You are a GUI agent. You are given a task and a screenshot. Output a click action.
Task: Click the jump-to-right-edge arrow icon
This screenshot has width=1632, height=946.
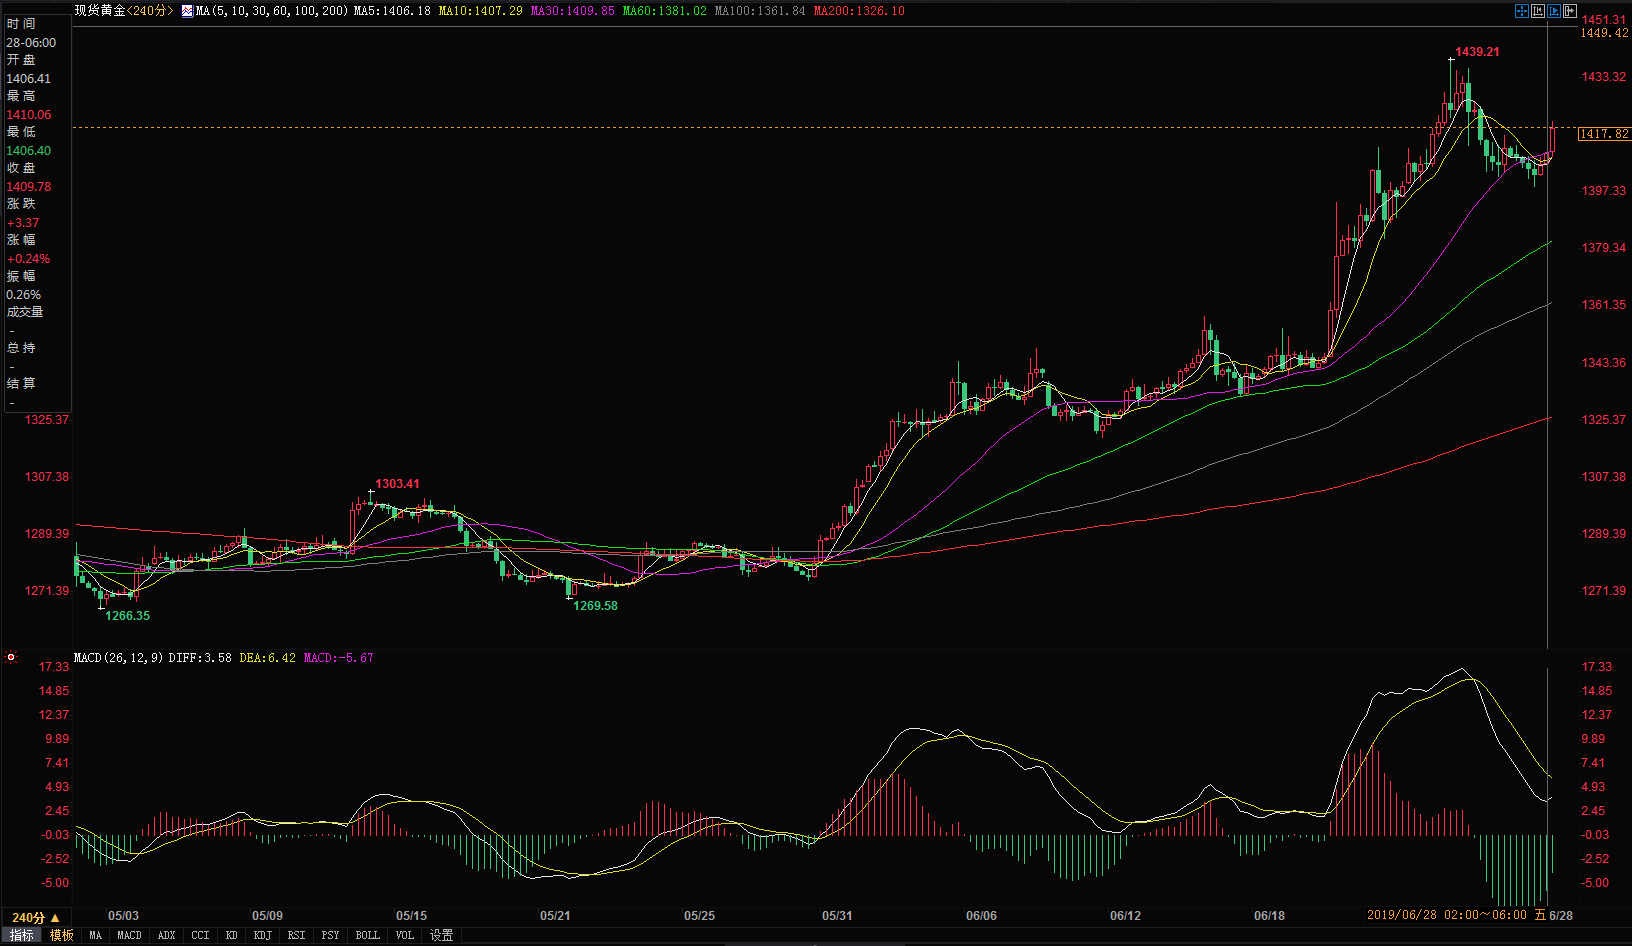tap(1570, 11)
